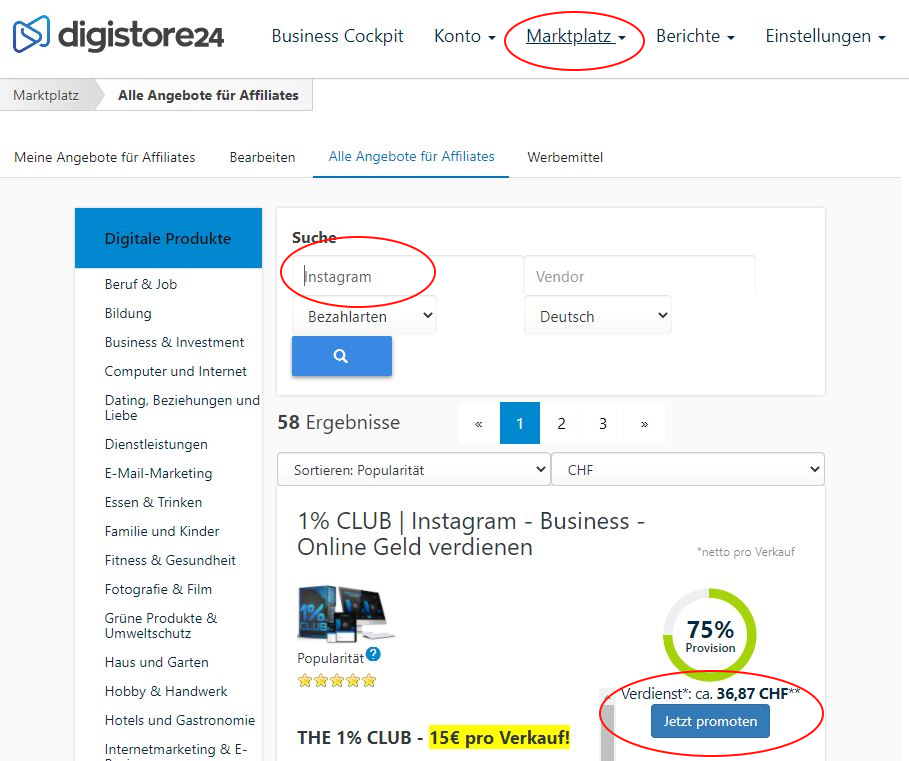The height and width of the screenshot is (761, 909).
Task: Click the *netto pro Verkauf note
Action: coord(746,552)
